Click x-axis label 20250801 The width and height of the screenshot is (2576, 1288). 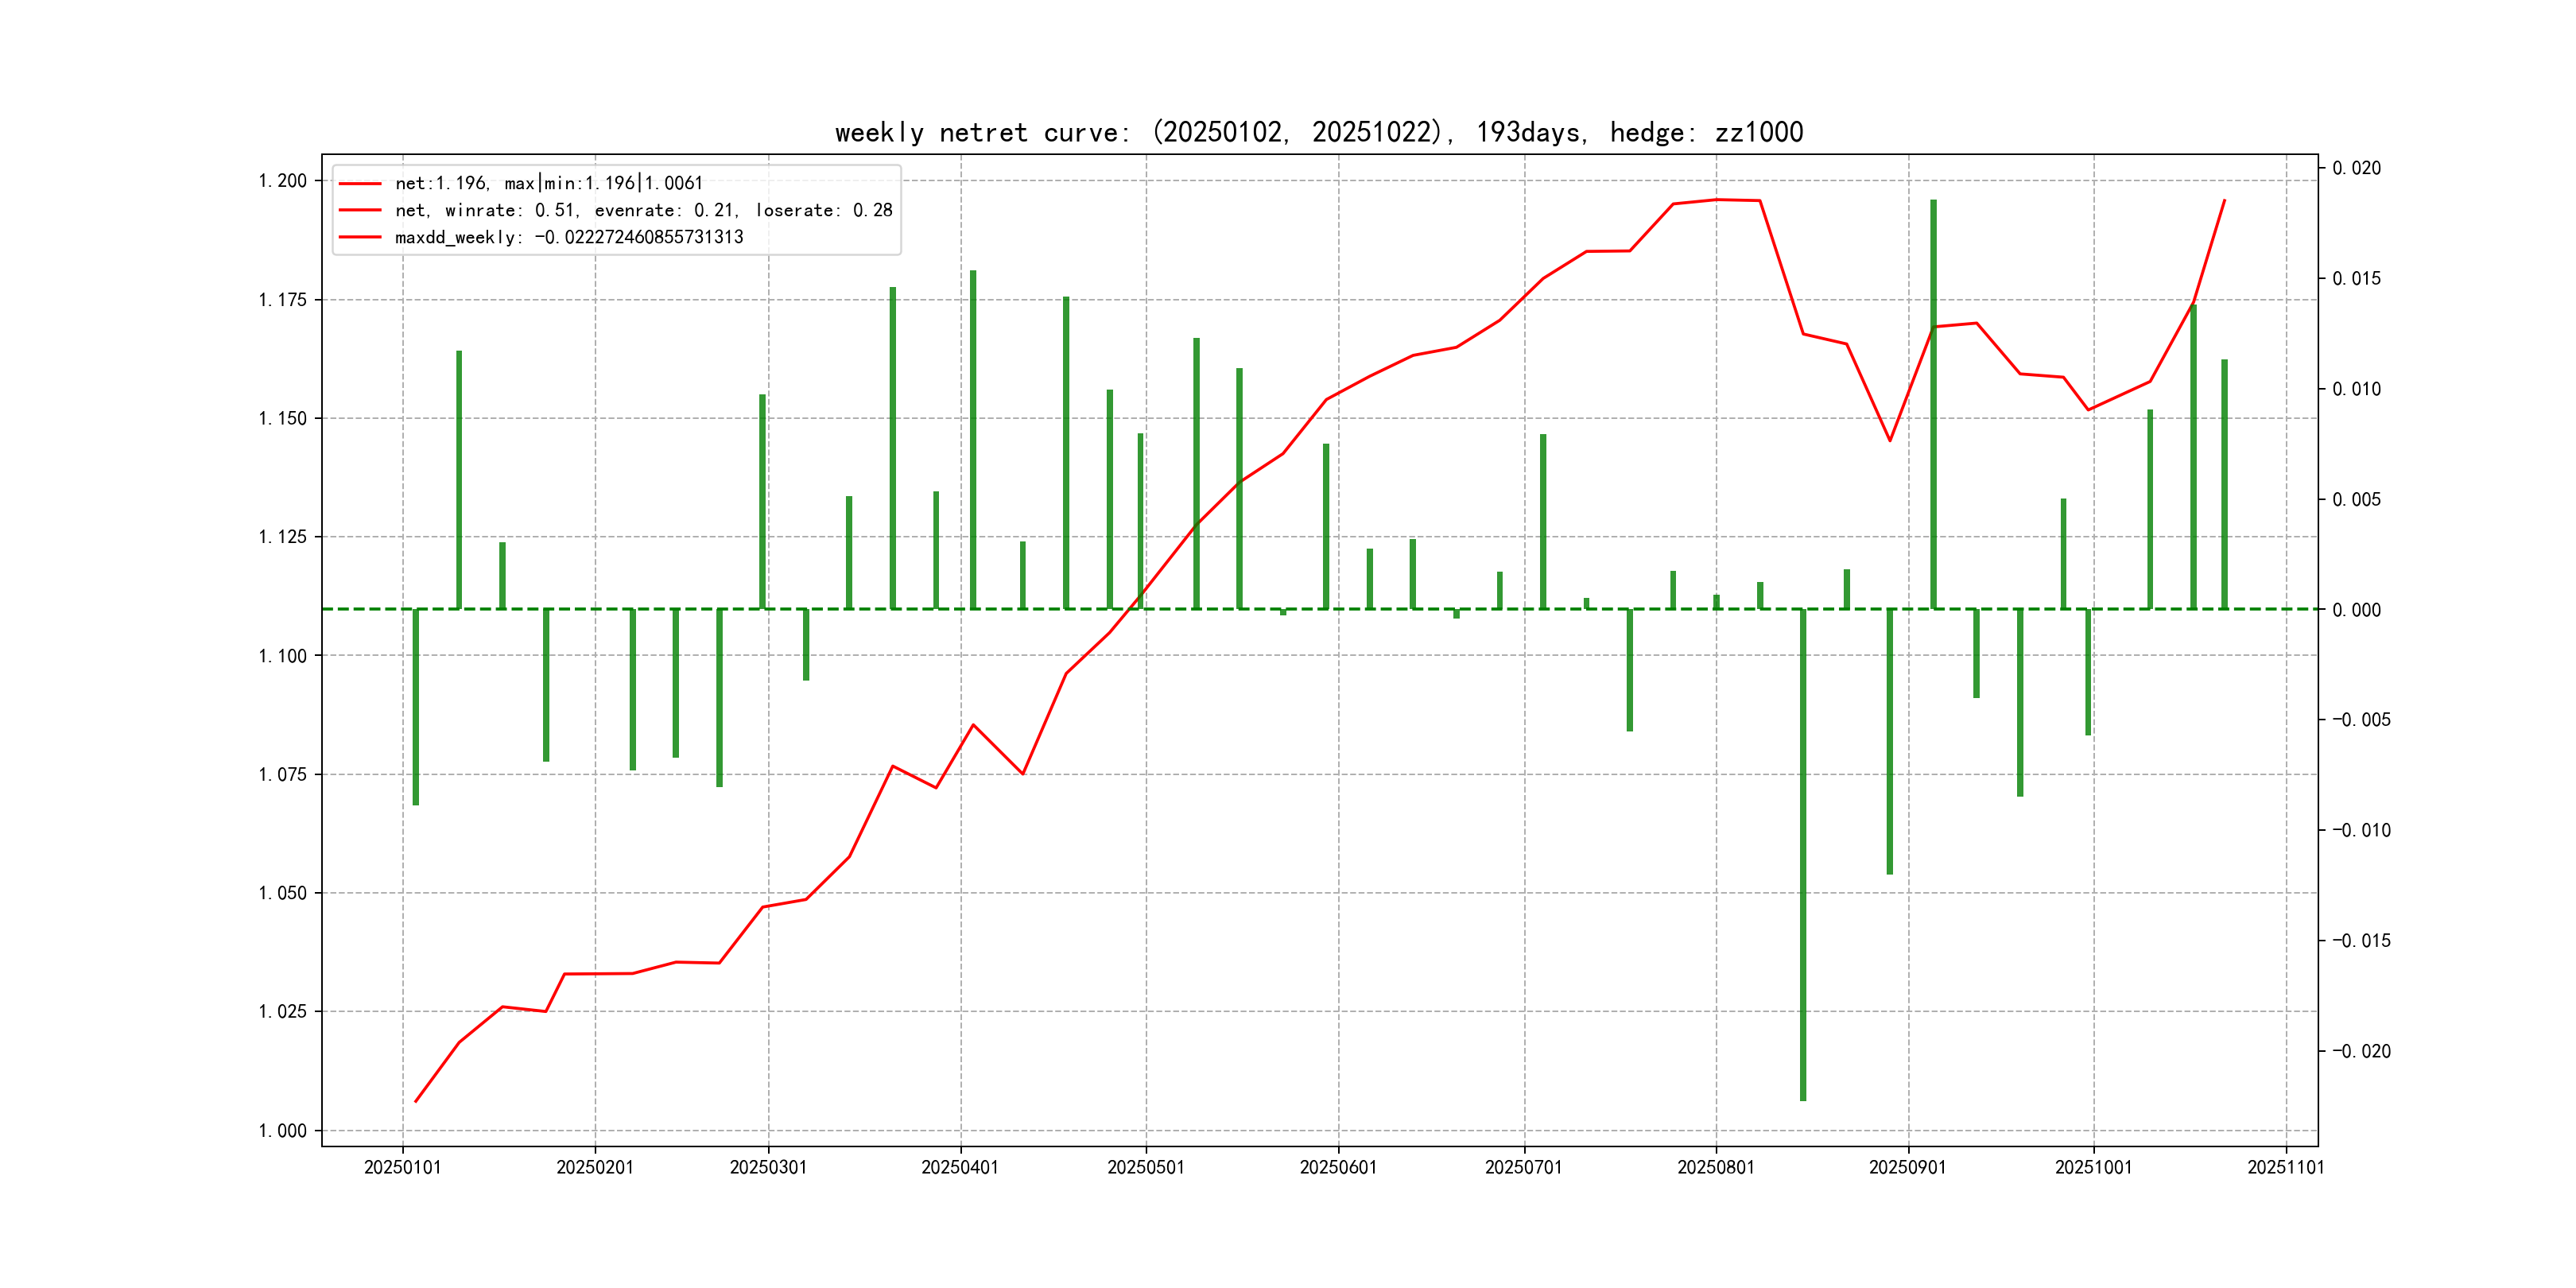tap(1715, 1168)
